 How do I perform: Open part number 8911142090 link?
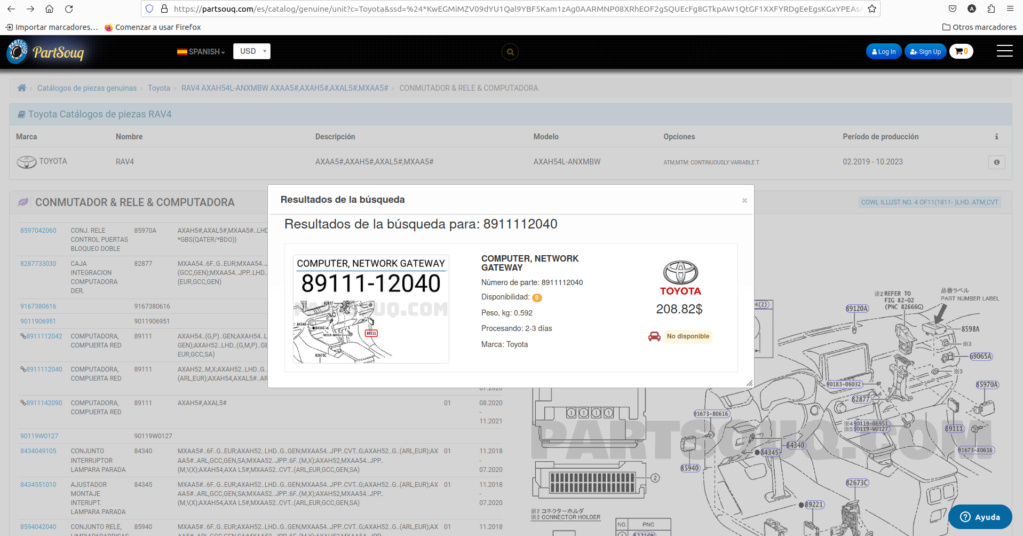click(44, 403)
